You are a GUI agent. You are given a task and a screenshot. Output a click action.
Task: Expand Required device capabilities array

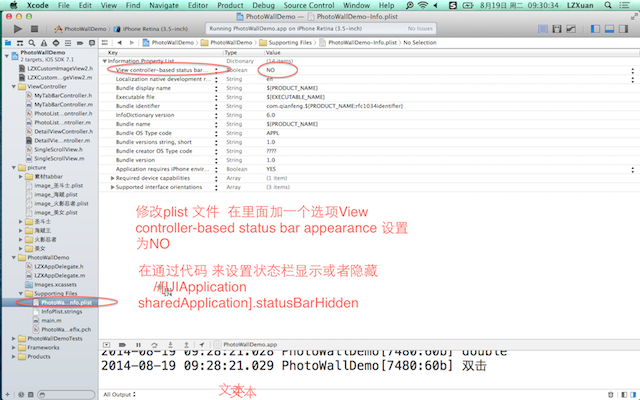113,178
